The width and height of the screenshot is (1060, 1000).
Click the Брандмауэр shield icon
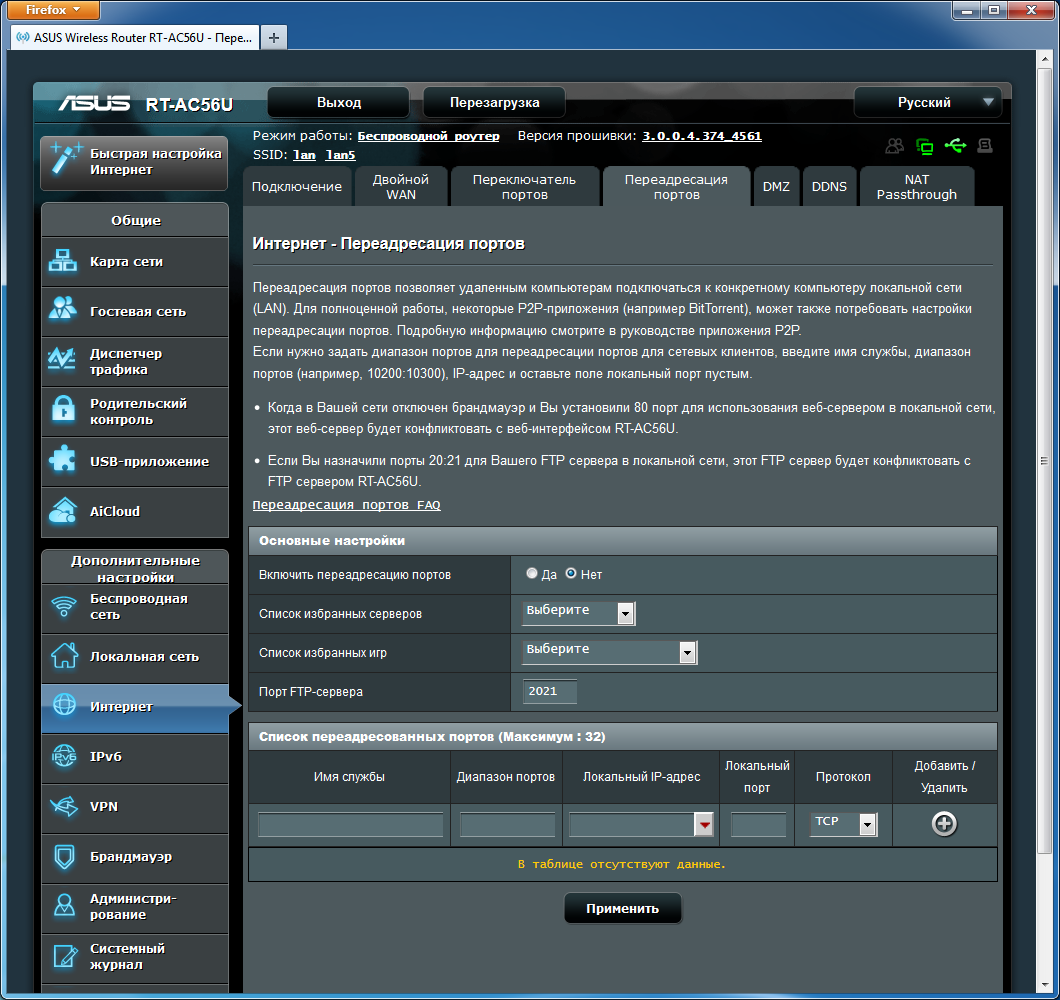pos(64,856)
